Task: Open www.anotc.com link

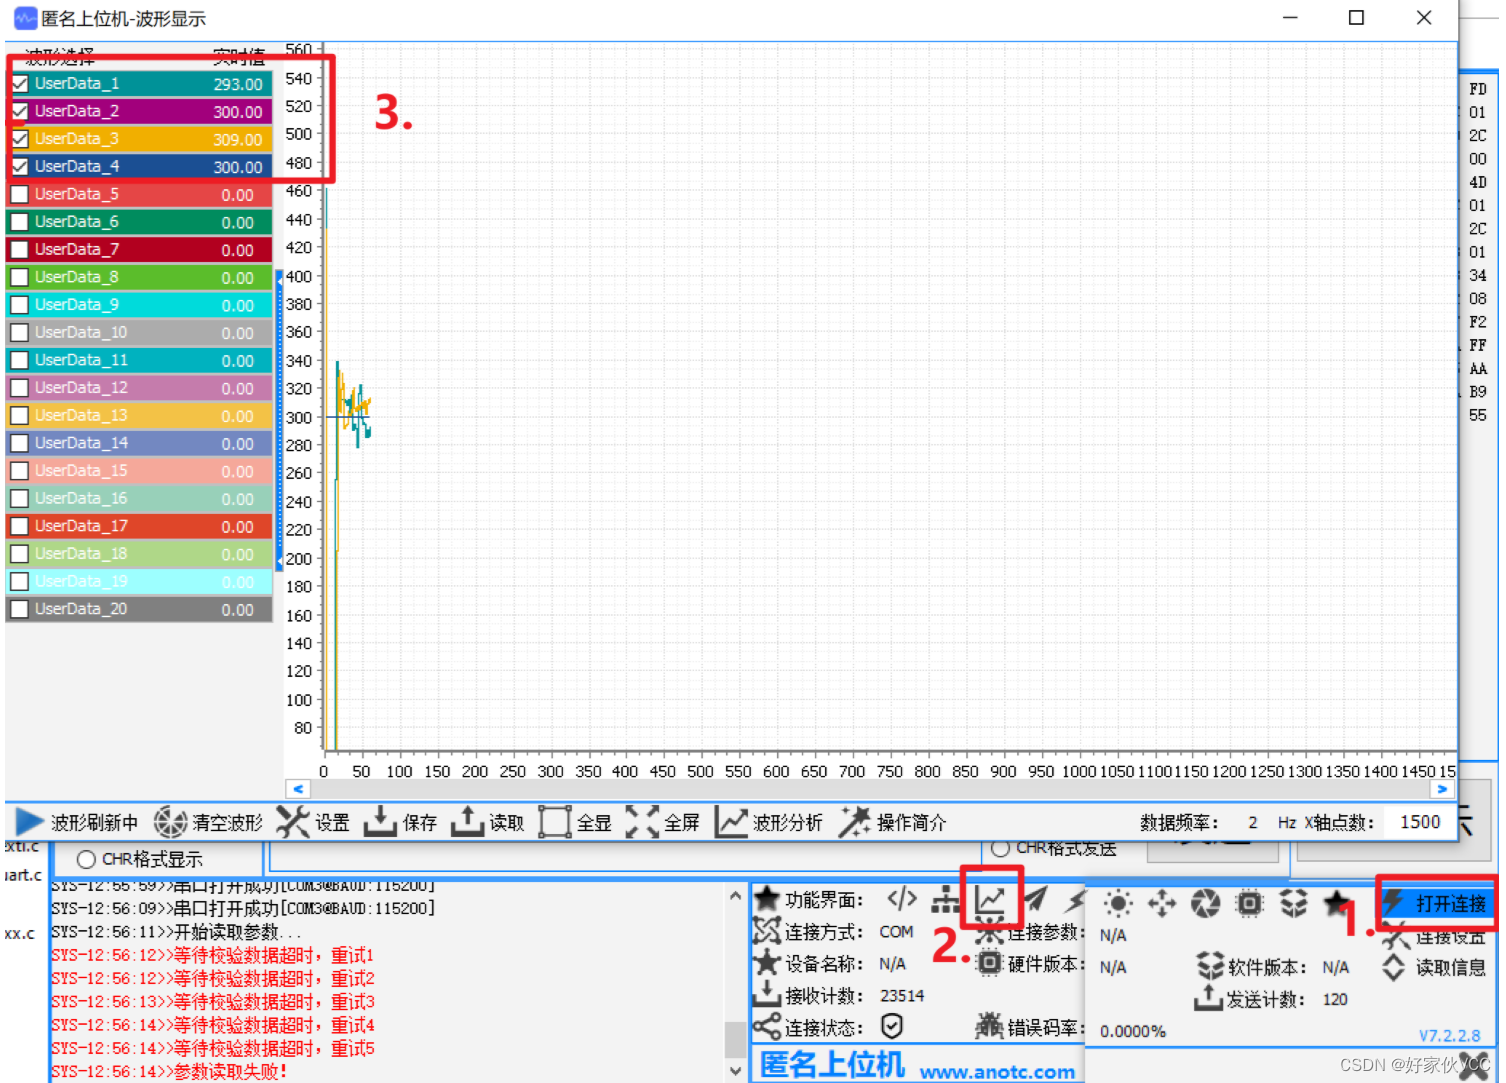Action: (x=997, y=1071)
